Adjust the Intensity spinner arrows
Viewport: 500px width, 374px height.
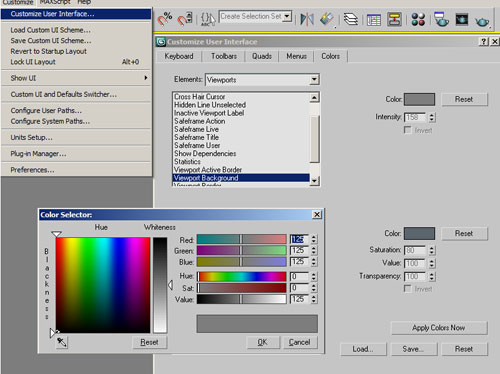click(x=432, y=117)
